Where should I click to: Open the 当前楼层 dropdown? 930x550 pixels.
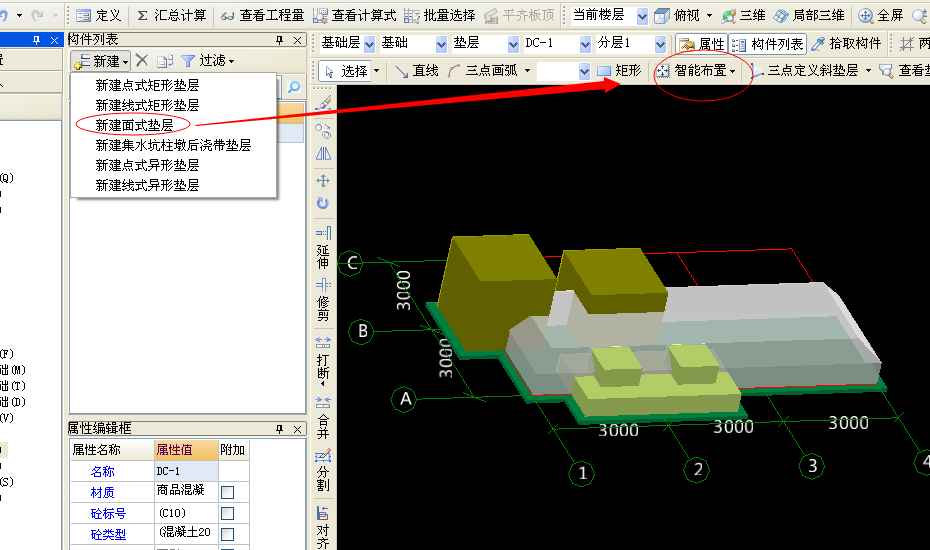point(642,17)
